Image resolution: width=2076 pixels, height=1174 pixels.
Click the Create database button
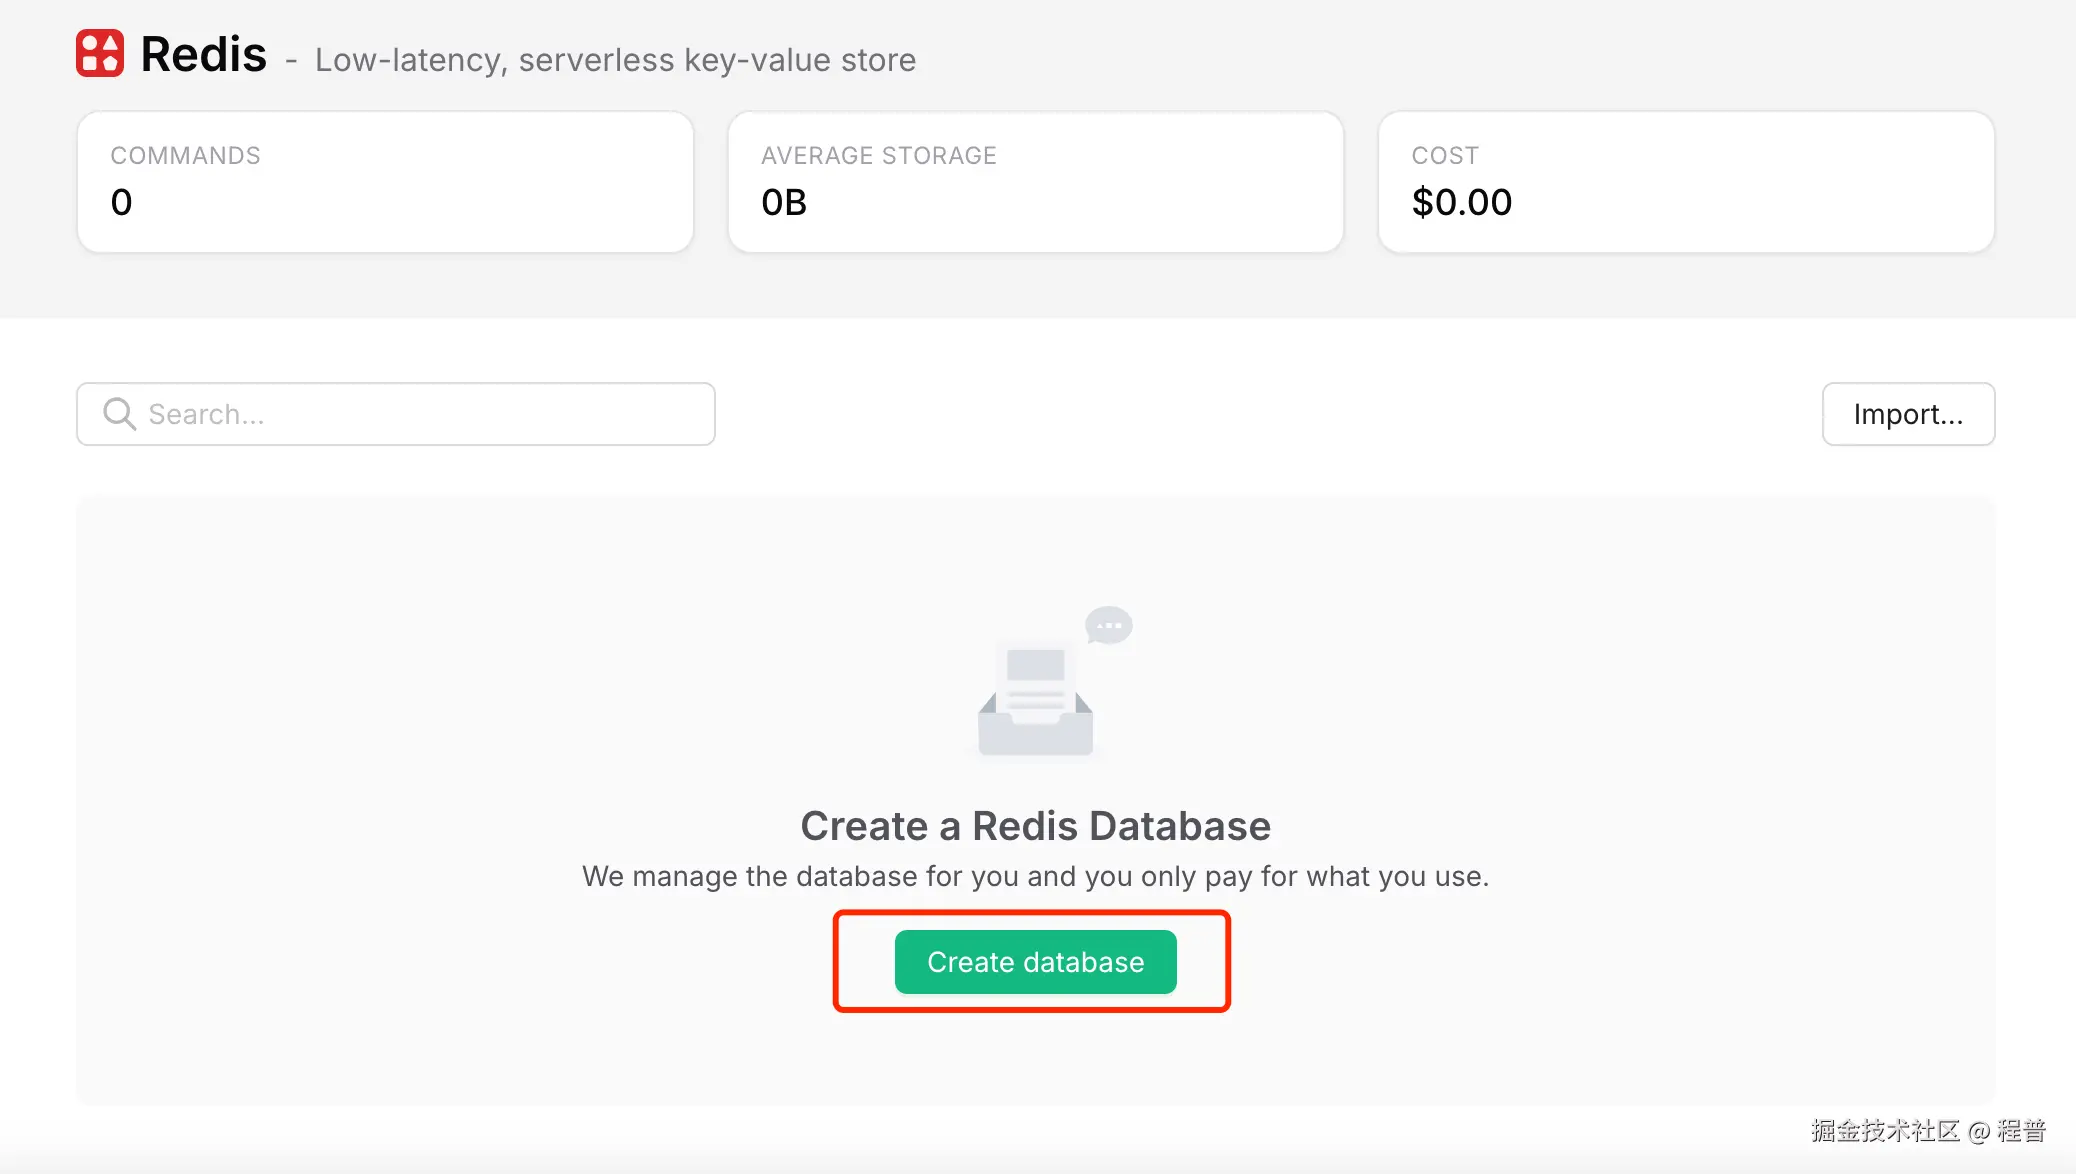point(1035,961)
